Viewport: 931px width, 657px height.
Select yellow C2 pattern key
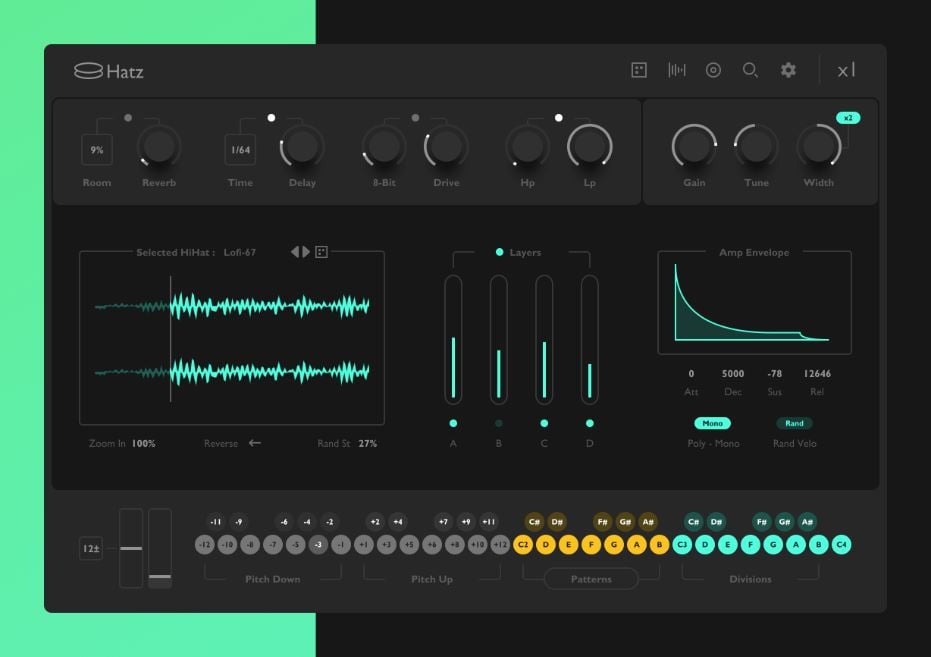[x=522, y=544]
